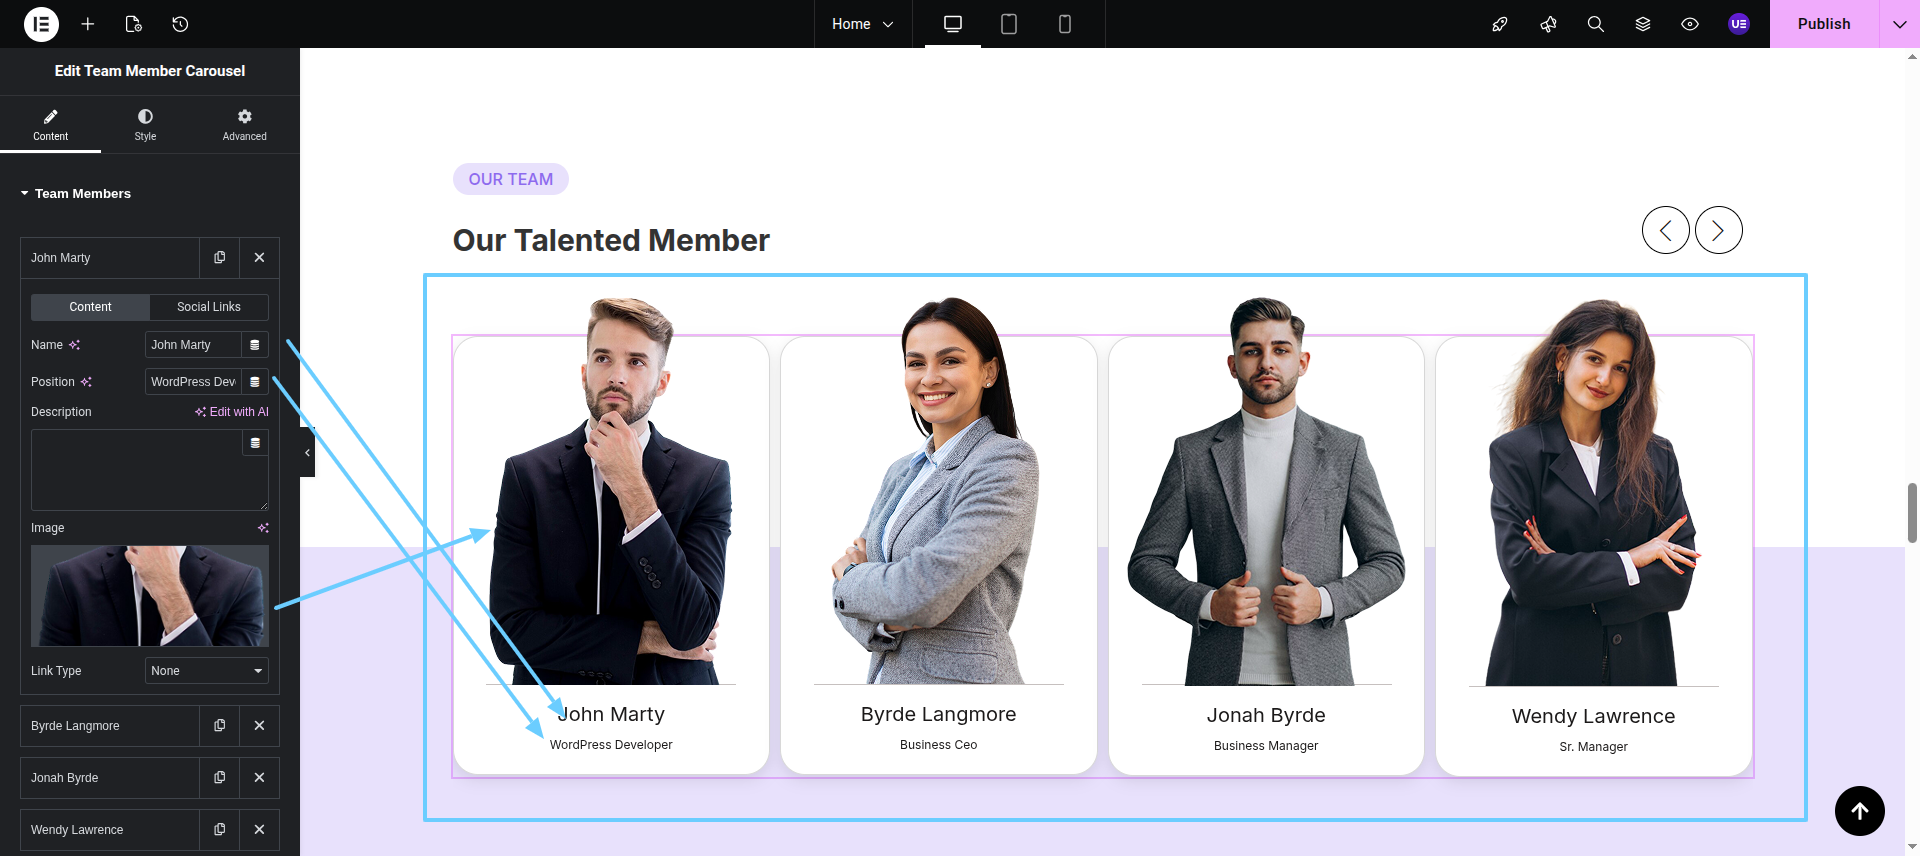The width and height of the screenshot is (1920, 856).
Task: Remove the Wendy Lawrence item
Action: 259,830
